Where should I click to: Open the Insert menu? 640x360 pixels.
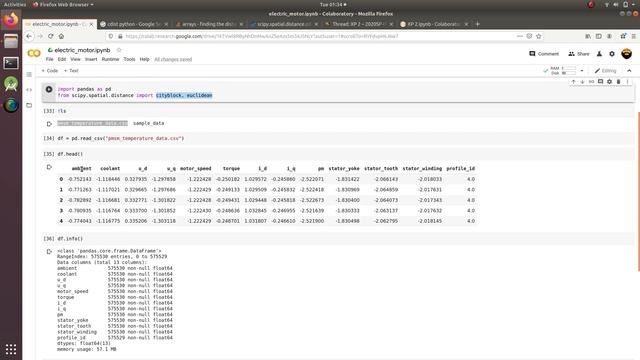point(91,59)
